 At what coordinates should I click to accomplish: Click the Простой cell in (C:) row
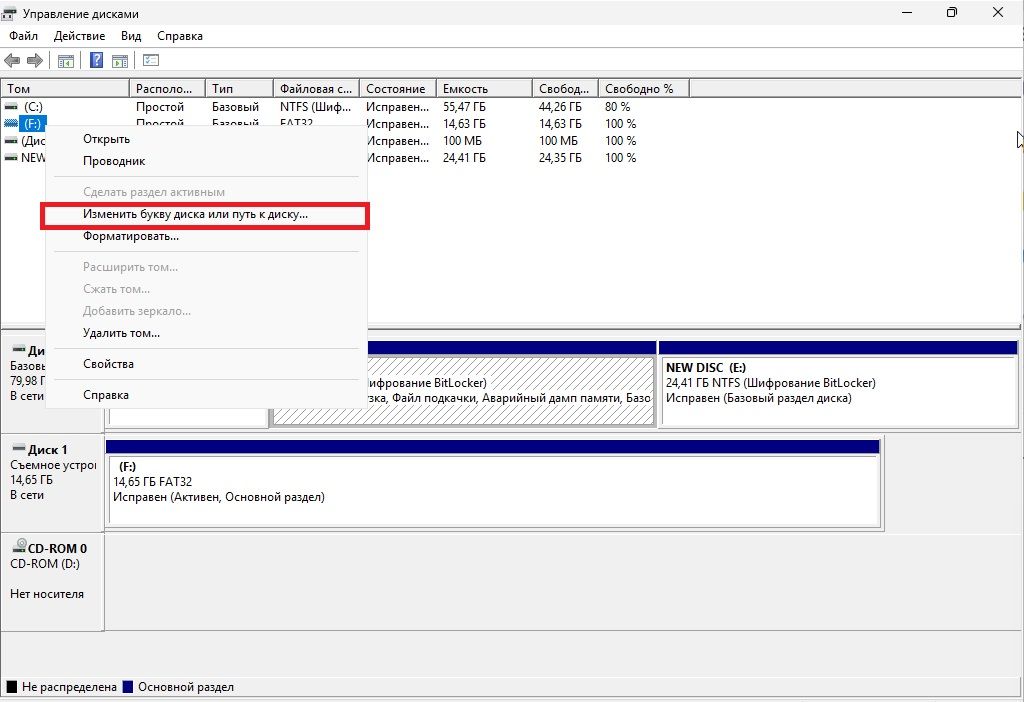pyautogui.click(x=160, y=106)
